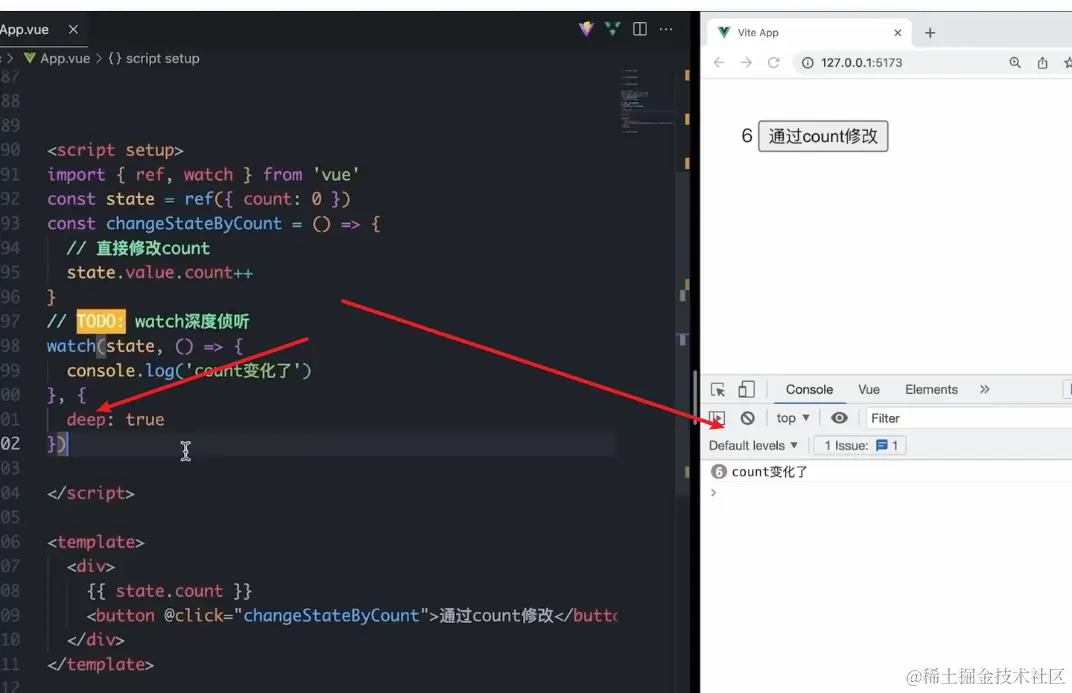The height and width of the screenshot is (693, 1072).
Task: Split the editor with split icon
Action: point(640,29)
